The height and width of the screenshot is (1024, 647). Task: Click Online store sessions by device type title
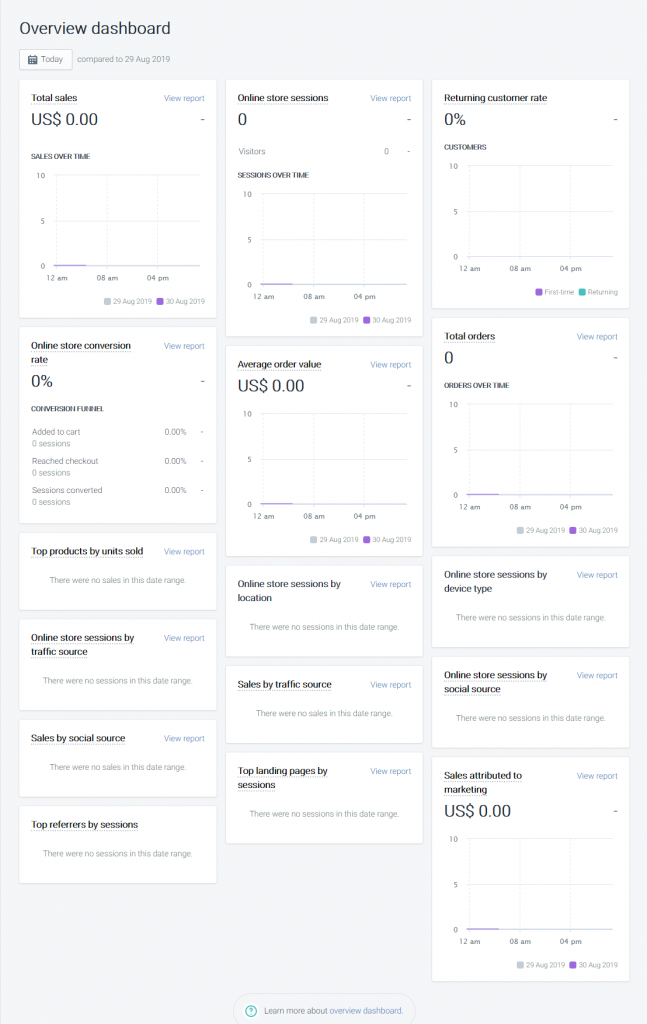click(x=496, y=582)
